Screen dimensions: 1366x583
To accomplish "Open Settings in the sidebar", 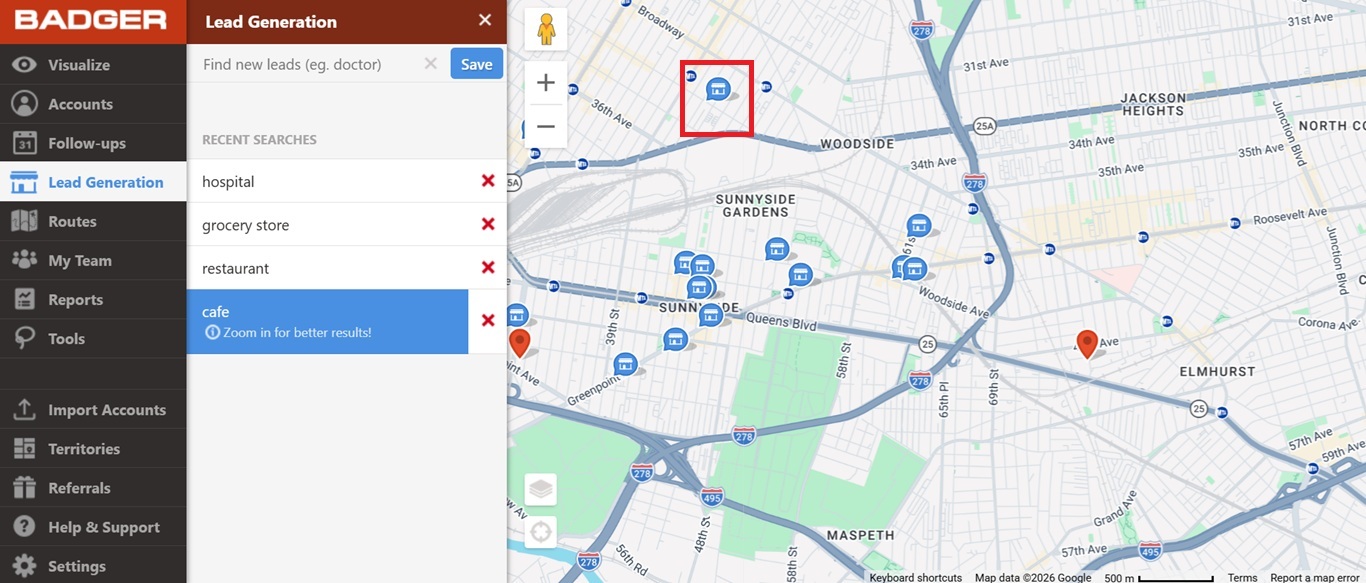I will coord(77,566).
